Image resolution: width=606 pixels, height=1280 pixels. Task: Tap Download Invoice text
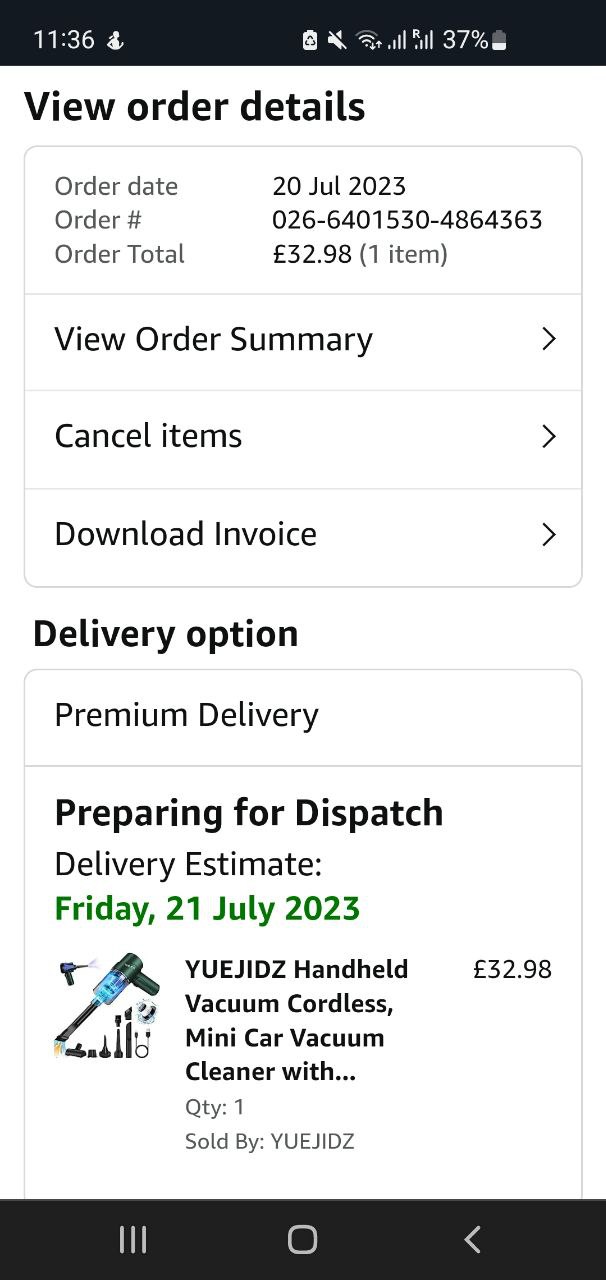(185, 535)
